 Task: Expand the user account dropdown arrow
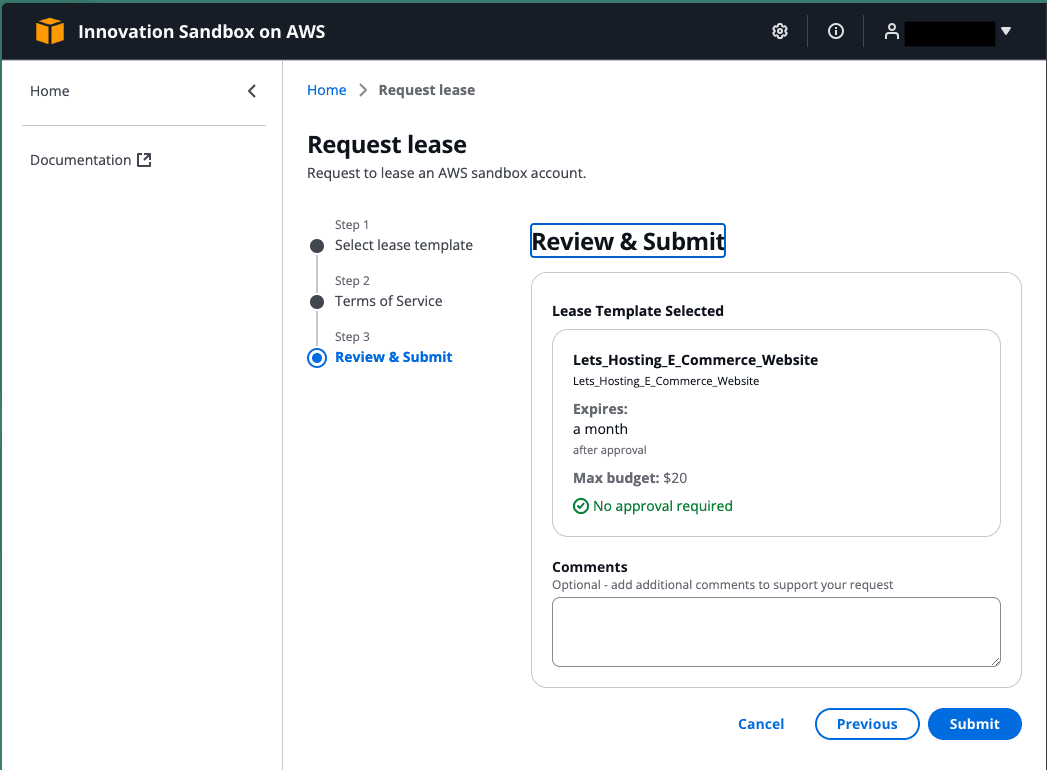click(1006, 32)
